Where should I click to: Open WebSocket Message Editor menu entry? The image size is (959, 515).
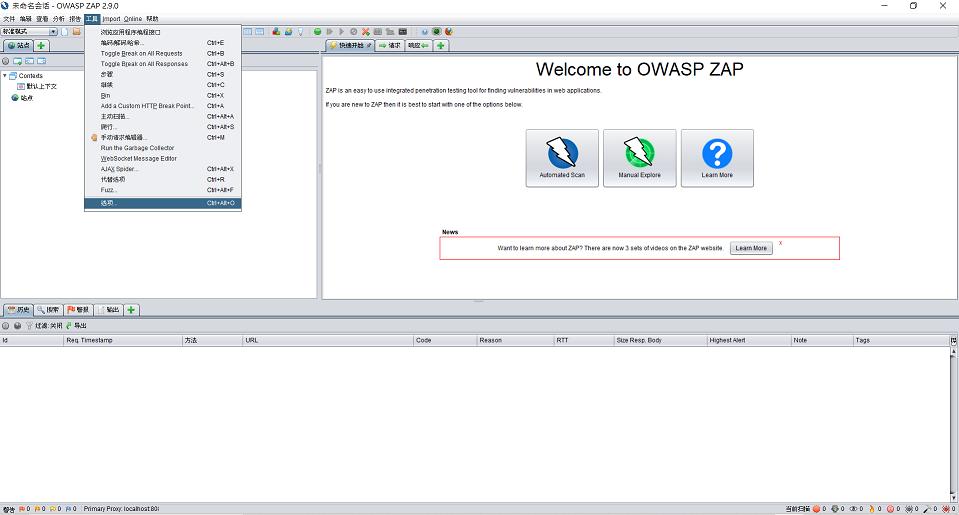[163, 158]
